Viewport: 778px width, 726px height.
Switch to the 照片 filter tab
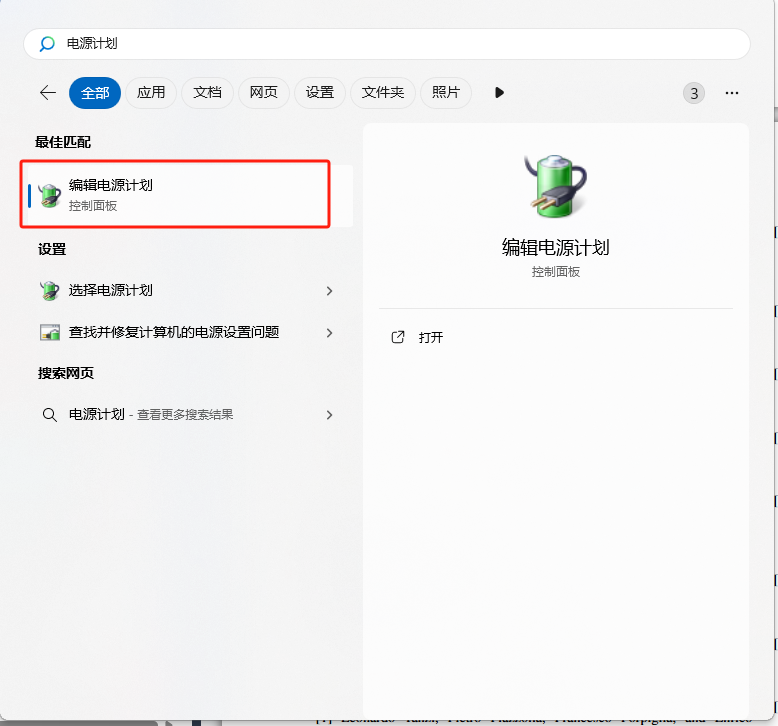pyautogui.click(x=446, y=93)
